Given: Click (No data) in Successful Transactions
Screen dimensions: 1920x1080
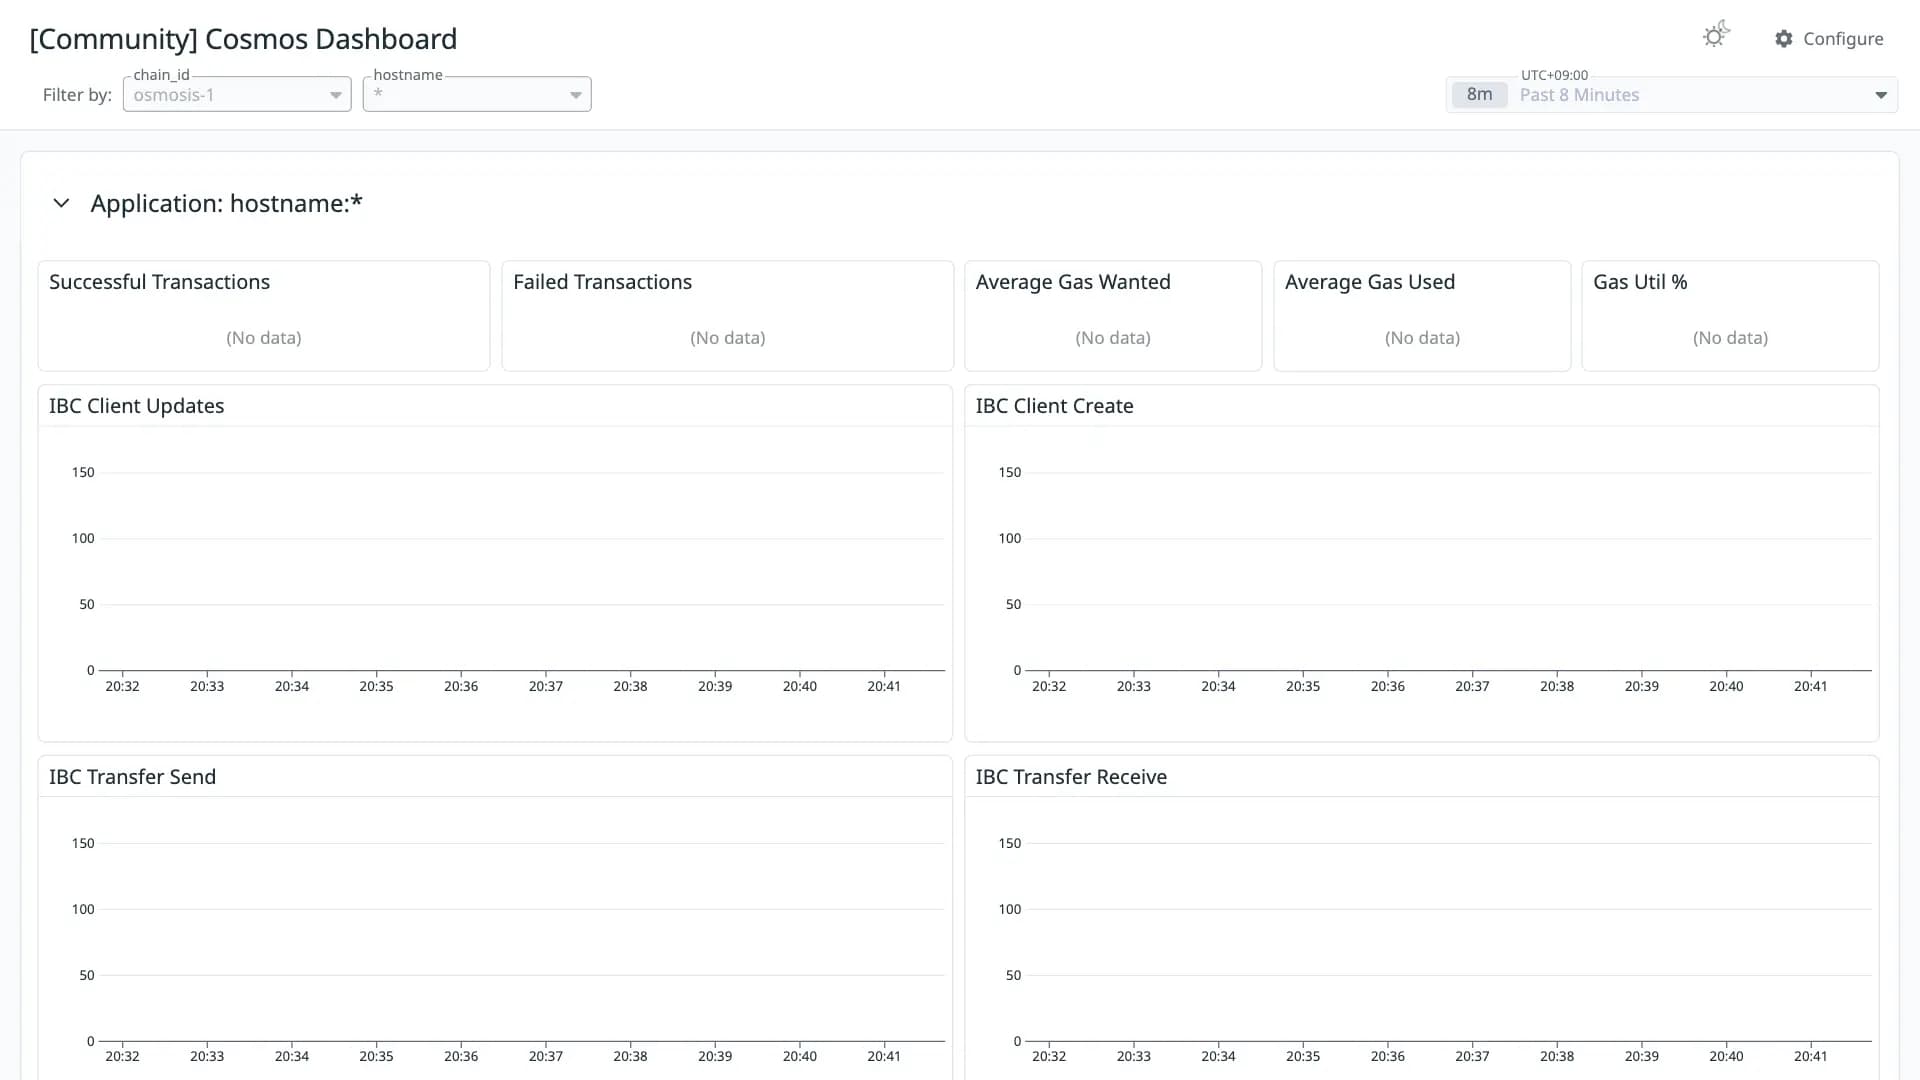Looking at the screenshot, I should [x=264, y=338].
